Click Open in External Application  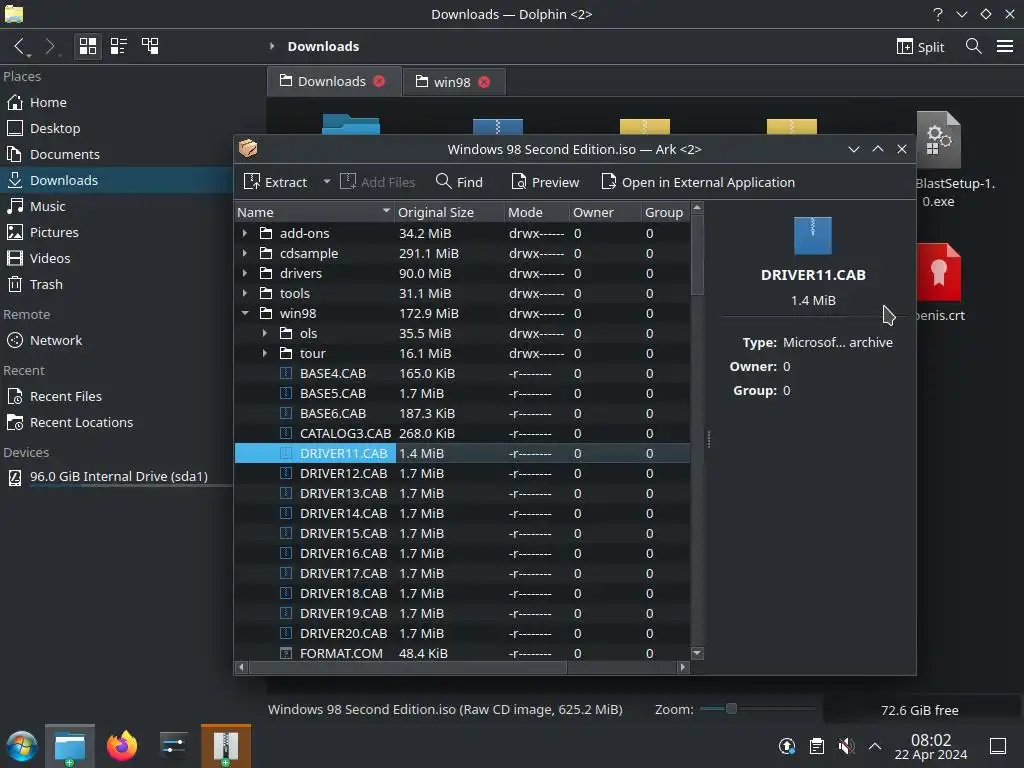click(x=698, y=182)
